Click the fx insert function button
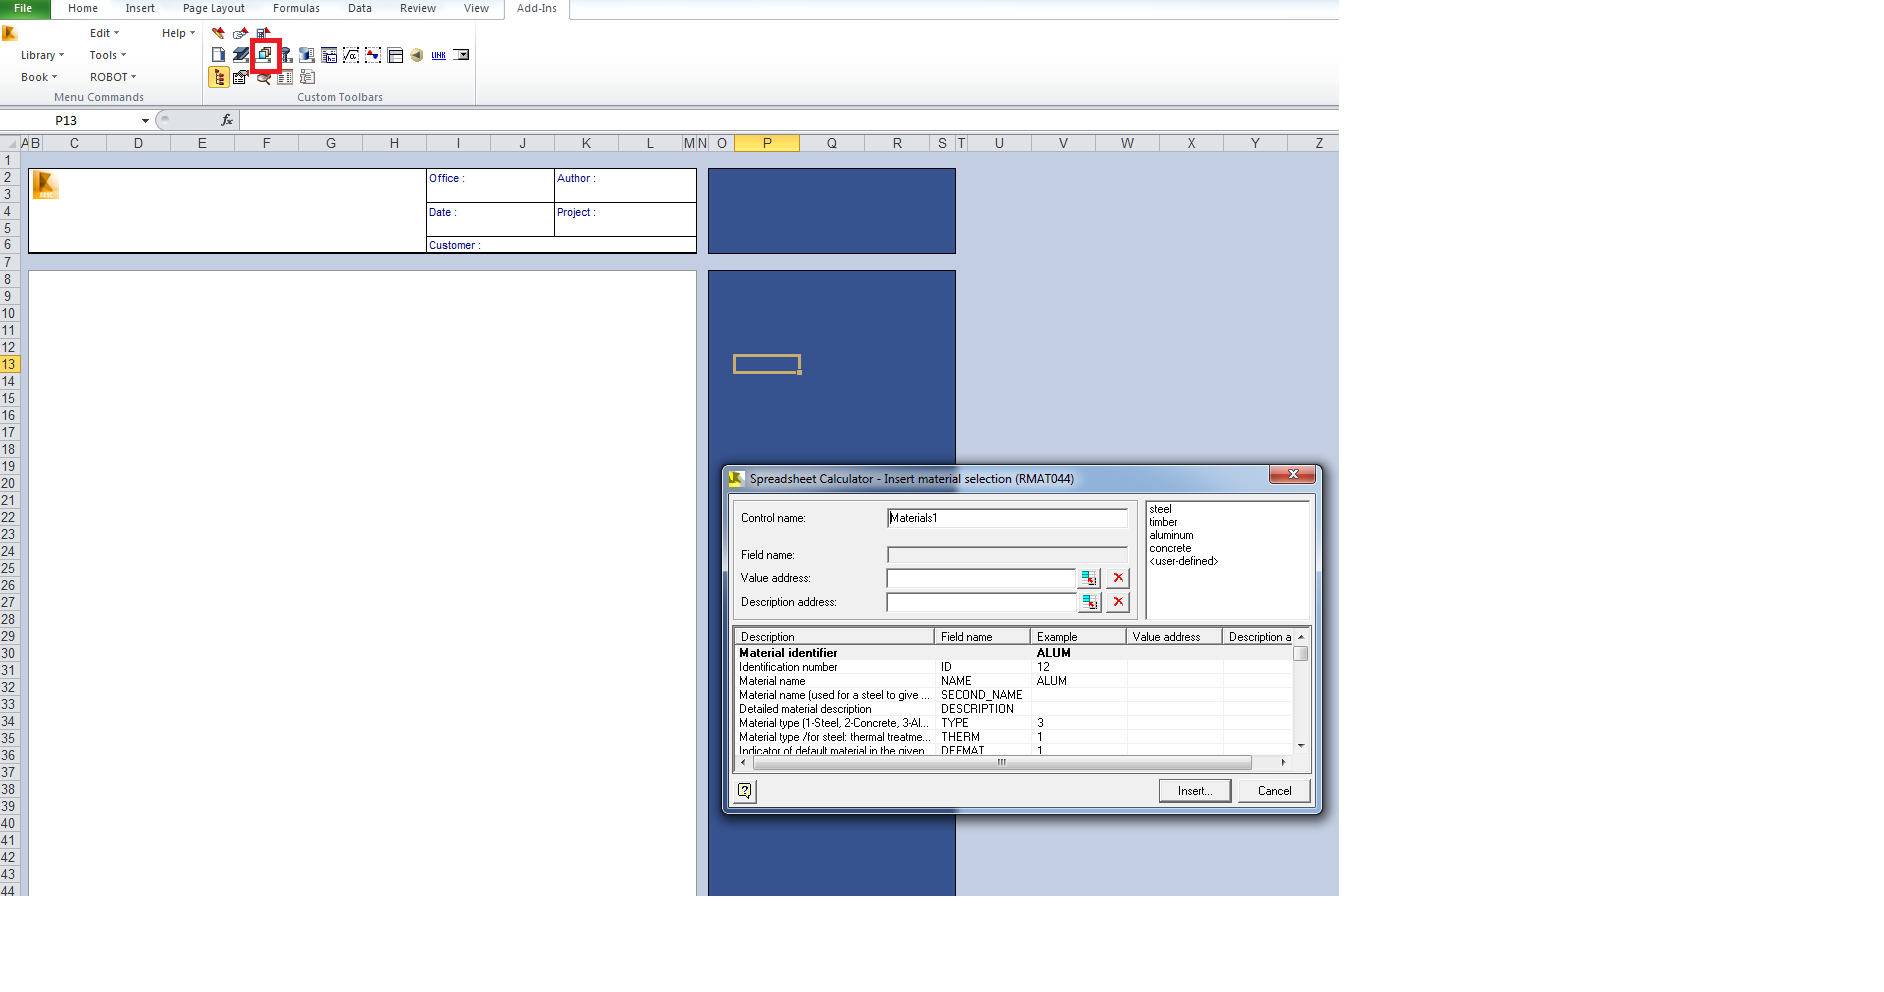The image size is (1884, 992). coord(227,120)
